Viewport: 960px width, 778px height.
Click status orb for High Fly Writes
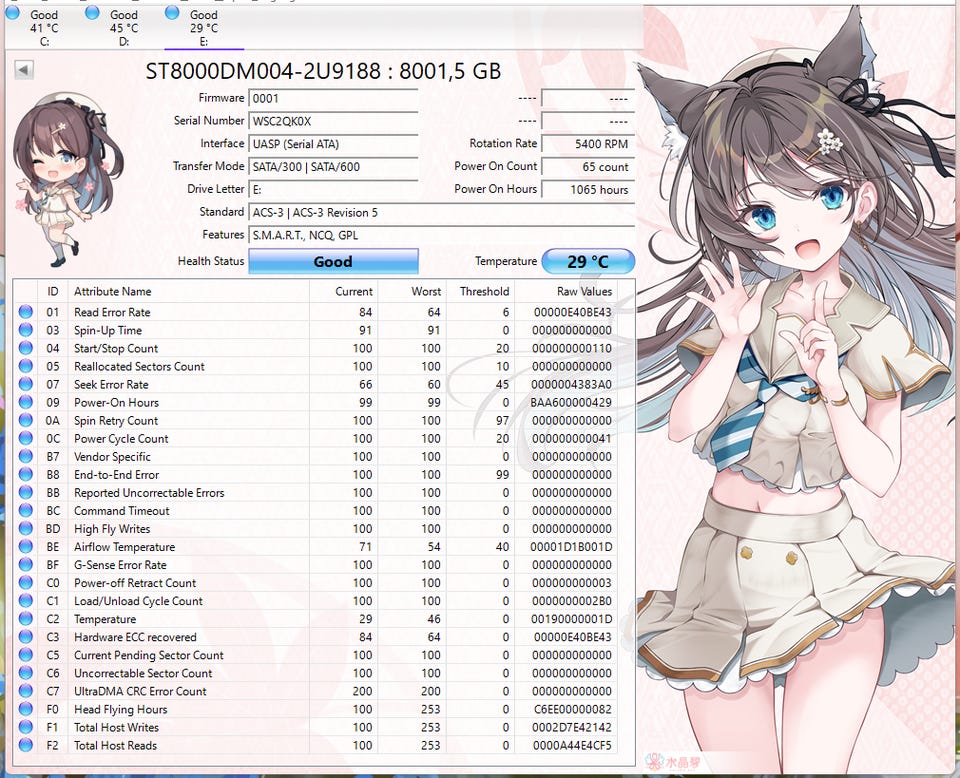pos(26,529)
